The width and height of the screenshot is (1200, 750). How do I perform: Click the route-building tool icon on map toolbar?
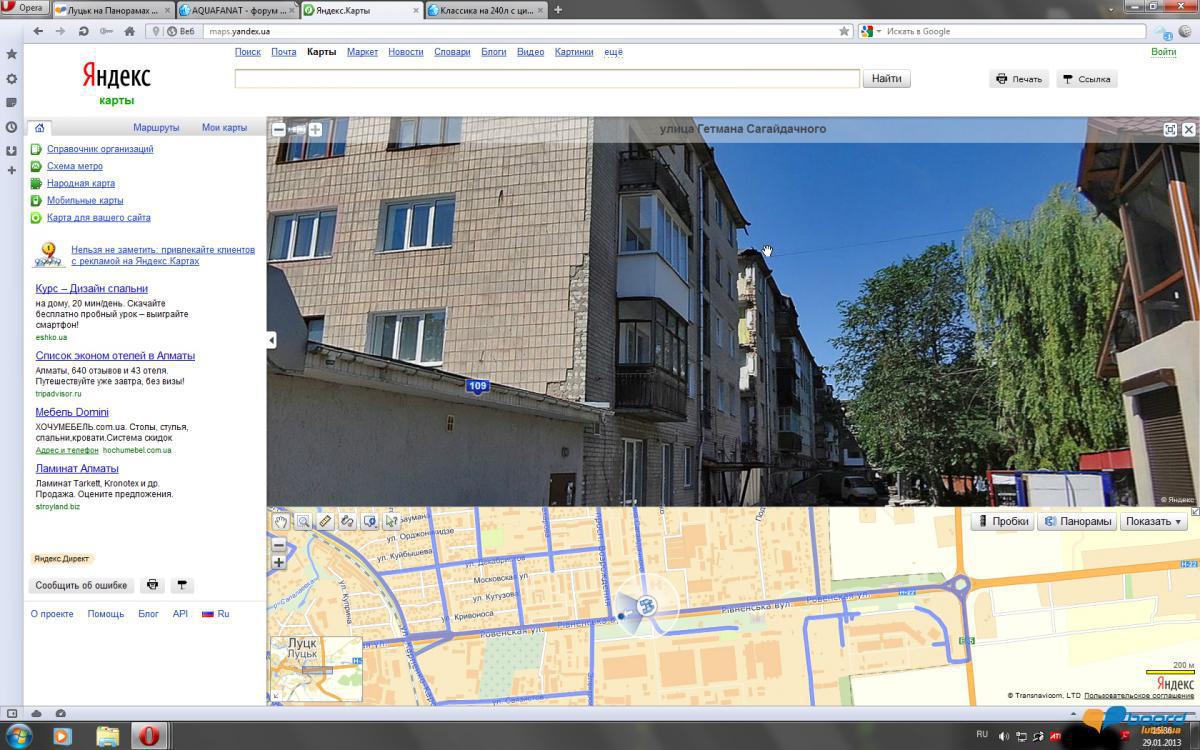[347, 521]
